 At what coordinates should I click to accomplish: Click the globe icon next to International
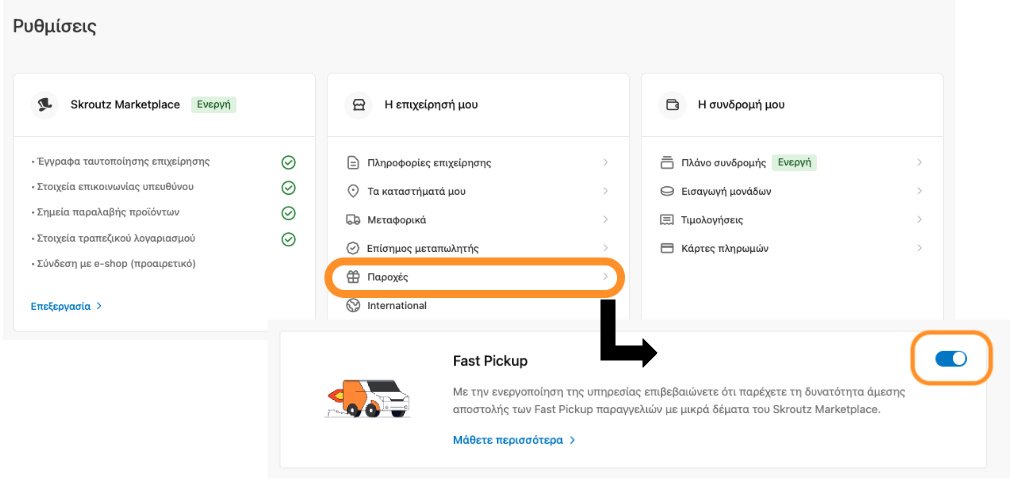click(352, 305)
